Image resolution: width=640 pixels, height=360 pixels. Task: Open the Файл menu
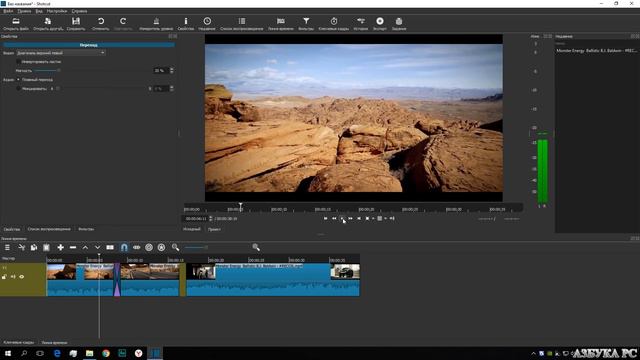[8, 11]
